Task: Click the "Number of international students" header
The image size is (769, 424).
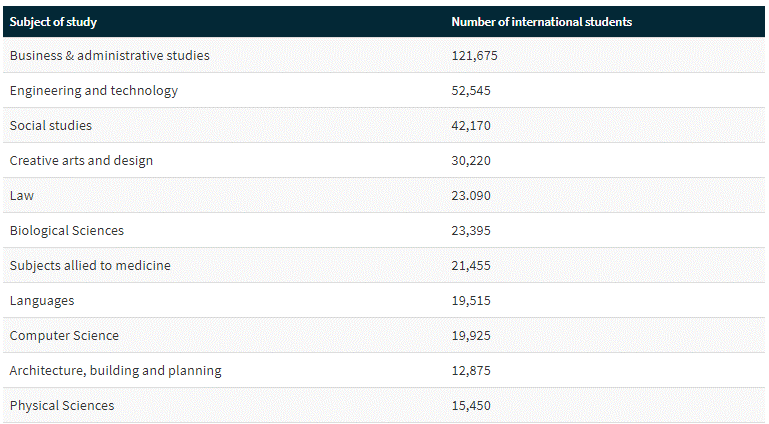Action: [x=541, y=22]
